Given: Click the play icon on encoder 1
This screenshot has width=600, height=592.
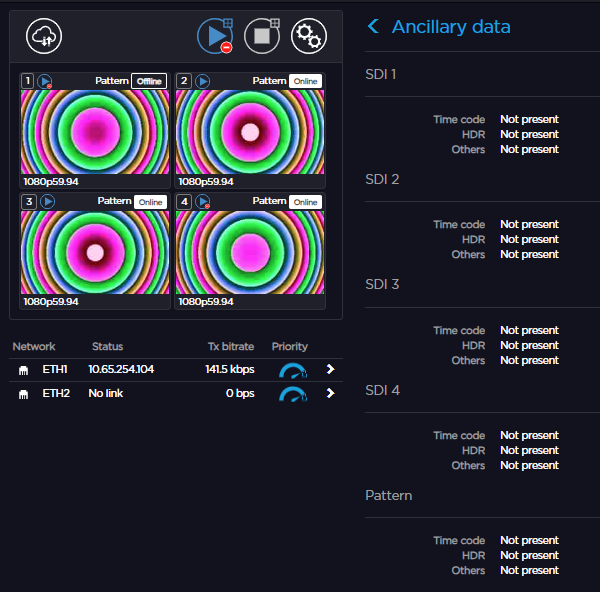Looking at the screenshot, I should click(46, 81).
